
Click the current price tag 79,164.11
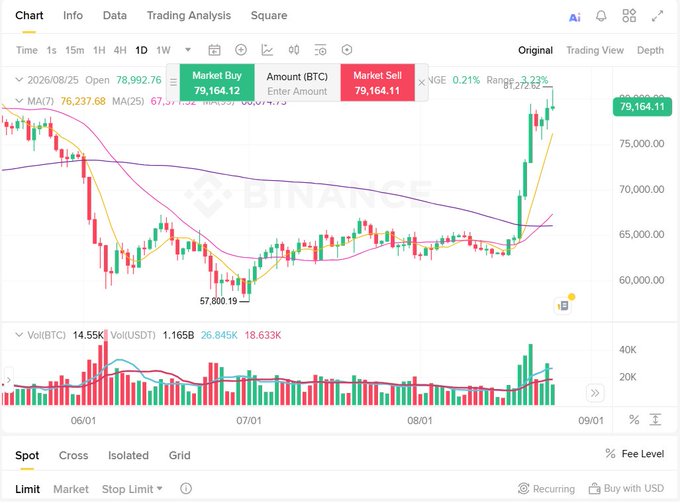coord(642,106)
